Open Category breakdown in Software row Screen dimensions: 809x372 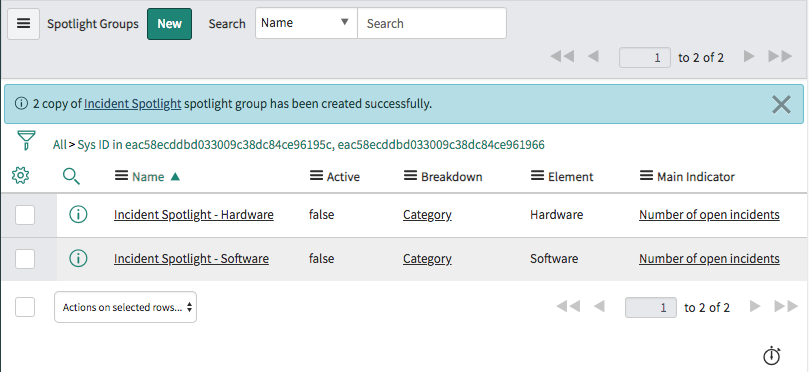427,258
